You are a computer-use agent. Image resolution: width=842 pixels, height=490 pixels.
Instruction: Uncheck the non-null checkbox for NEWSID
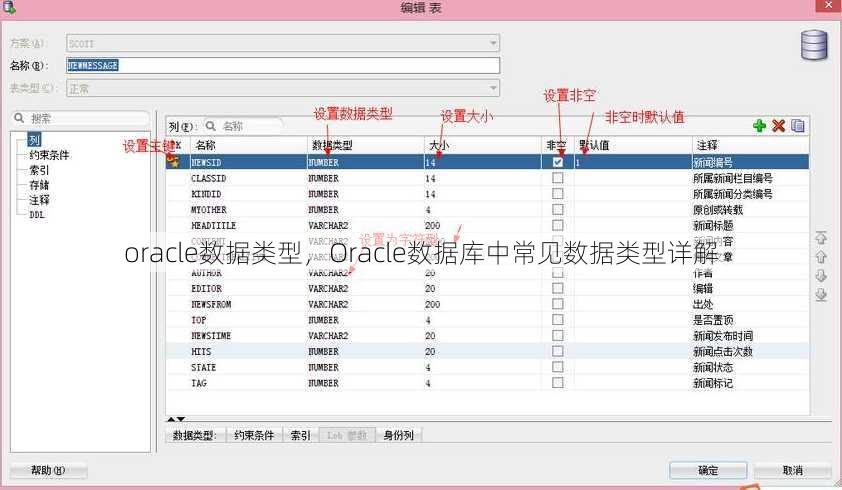click(x=558, y=162)
